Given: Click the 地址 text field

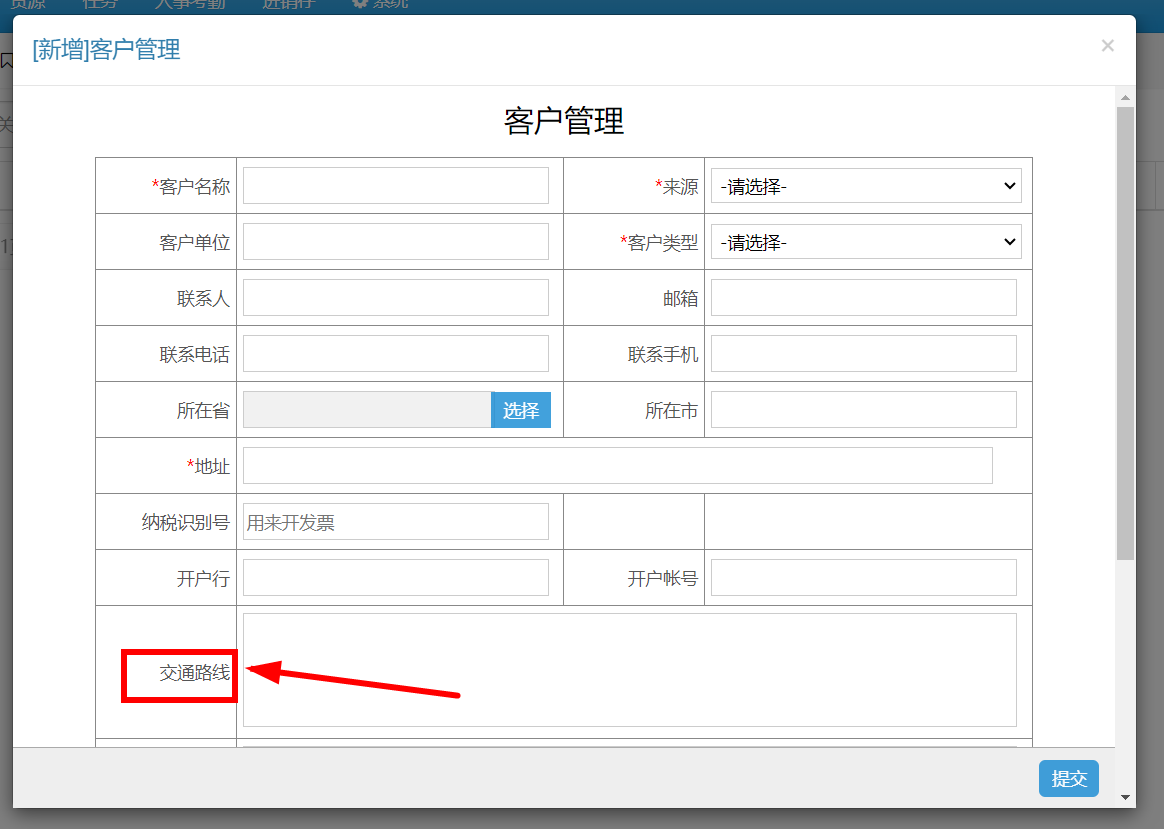Looking at the screenshot, I should coord(618,466).
